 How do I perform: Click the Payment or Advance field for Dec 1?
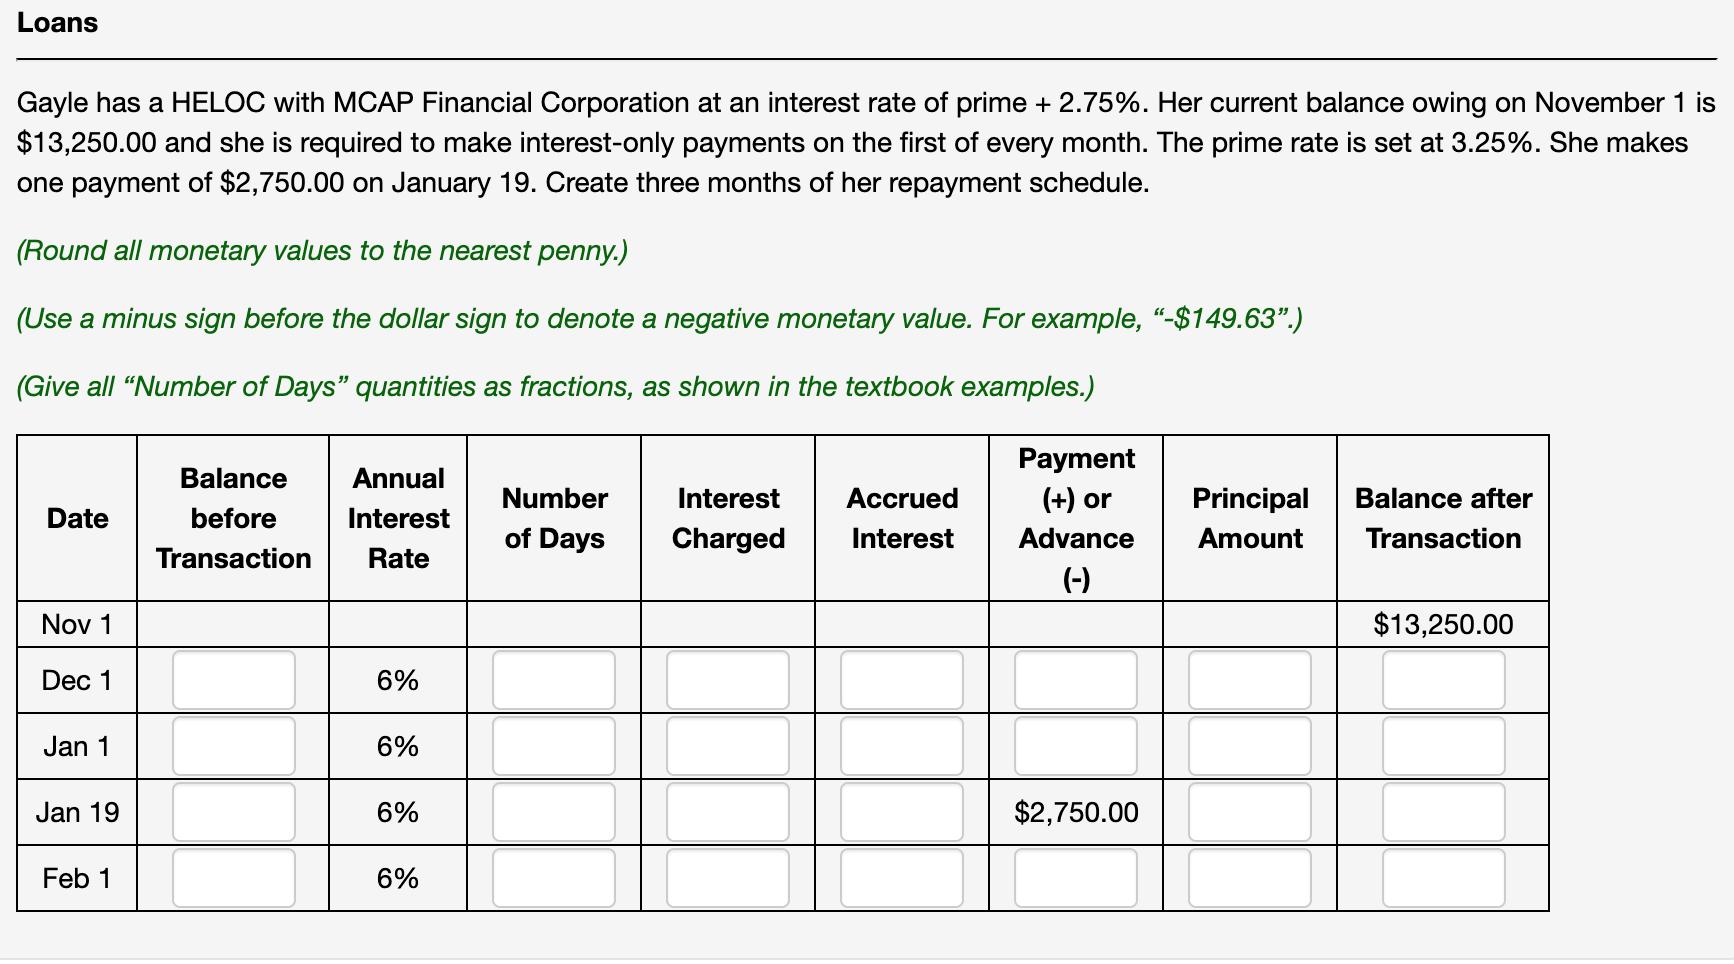tap(1075, 680)
